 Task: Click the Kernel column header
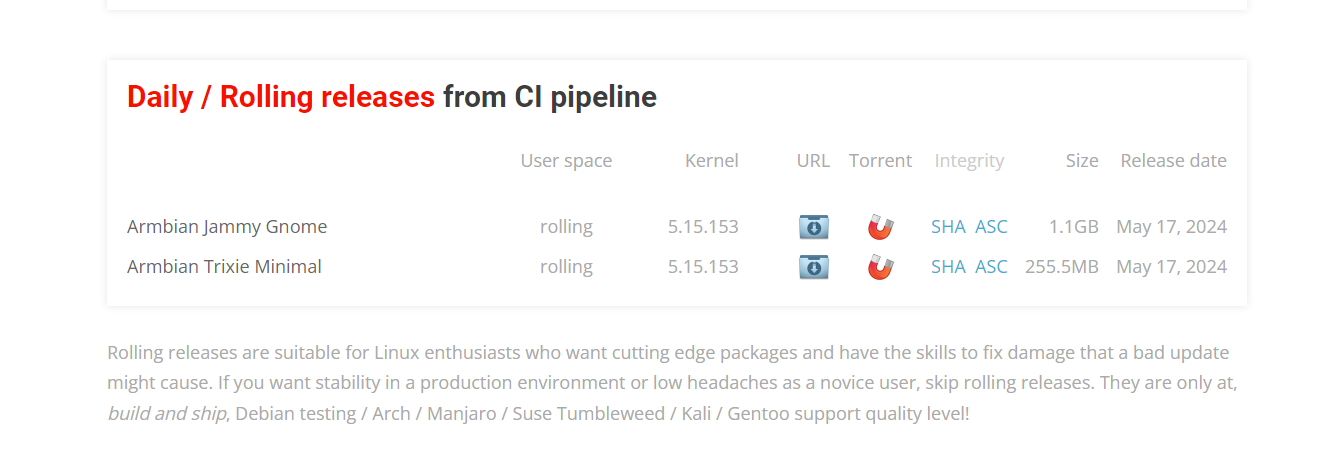click(x=712, y=160)
